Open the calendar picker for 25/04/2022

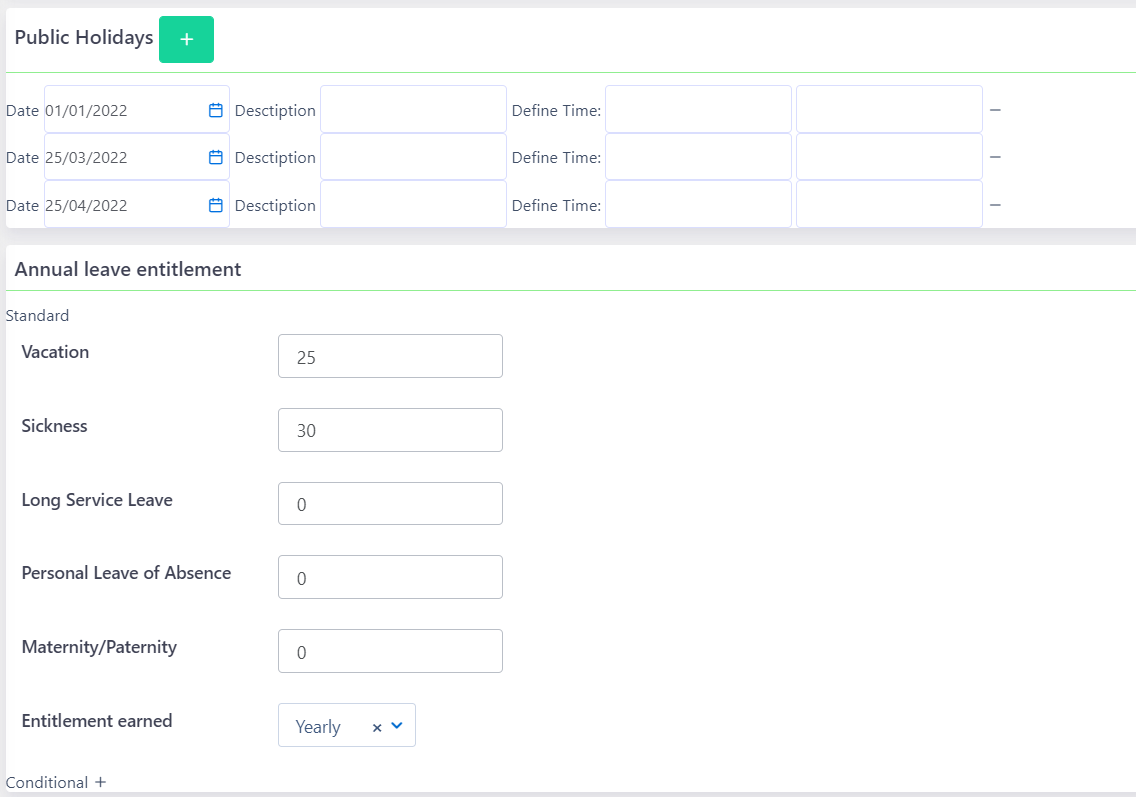point(215,204)
